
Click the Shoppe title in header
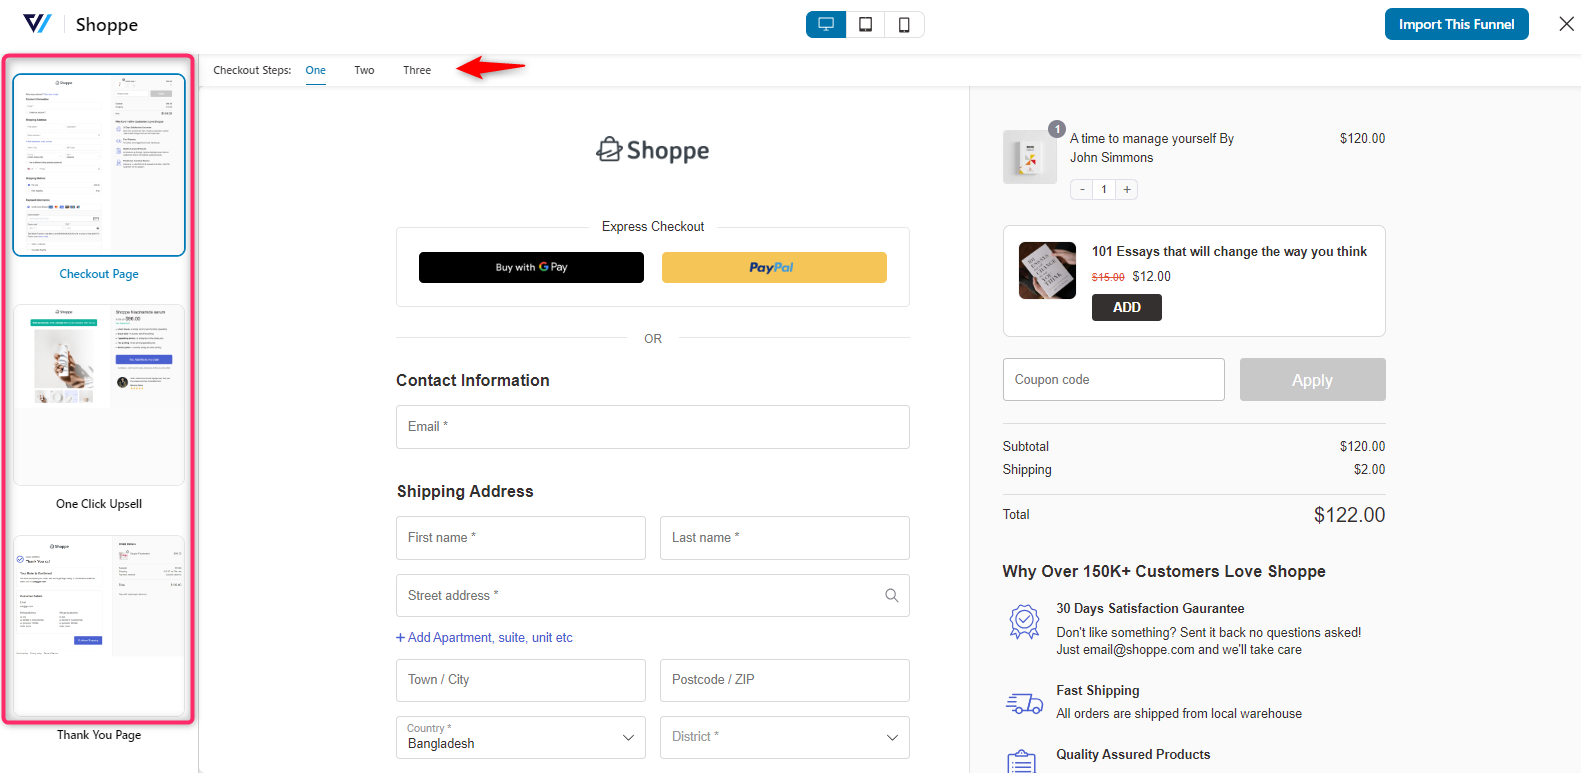point(107,24)
